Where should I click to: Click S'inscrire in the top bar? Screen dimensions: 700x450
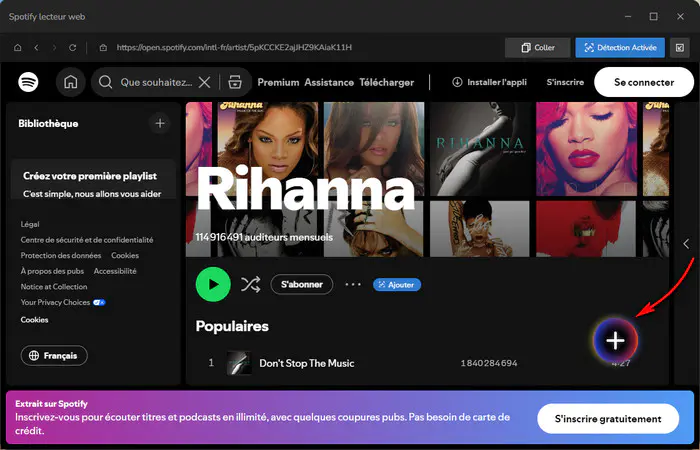tap(565, 82)
